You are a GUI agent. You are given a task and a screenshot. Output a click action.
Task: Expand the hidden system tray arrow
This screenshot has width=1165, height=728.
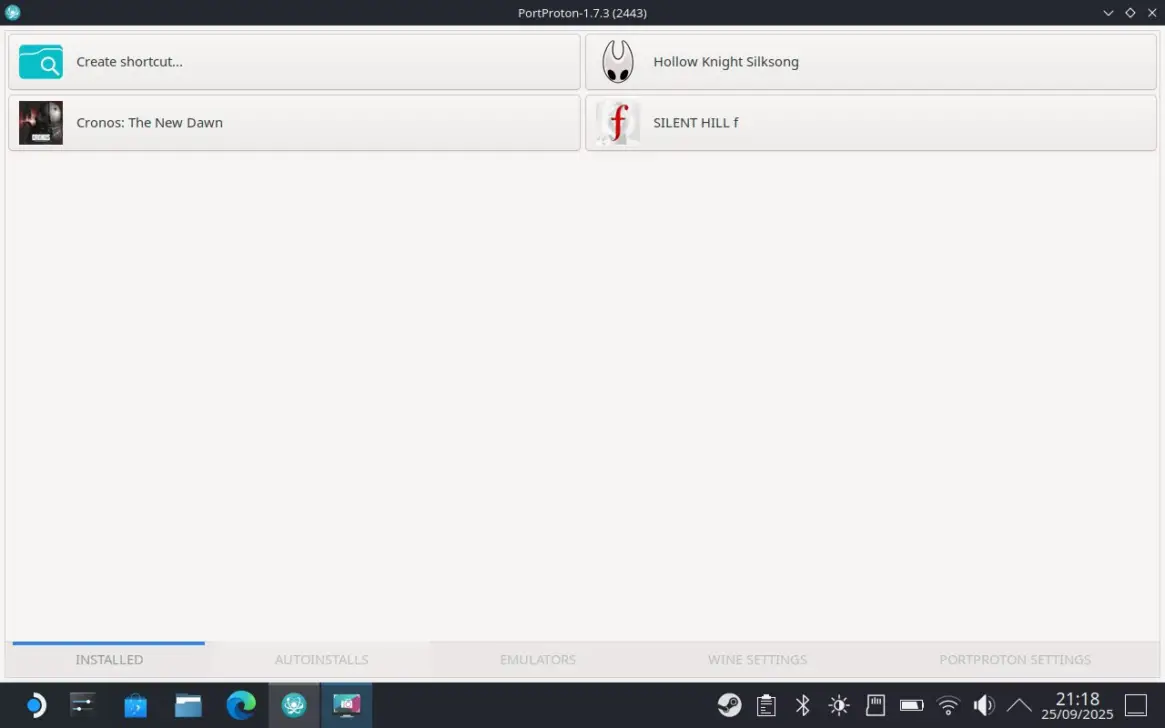tap(1019, 705)
